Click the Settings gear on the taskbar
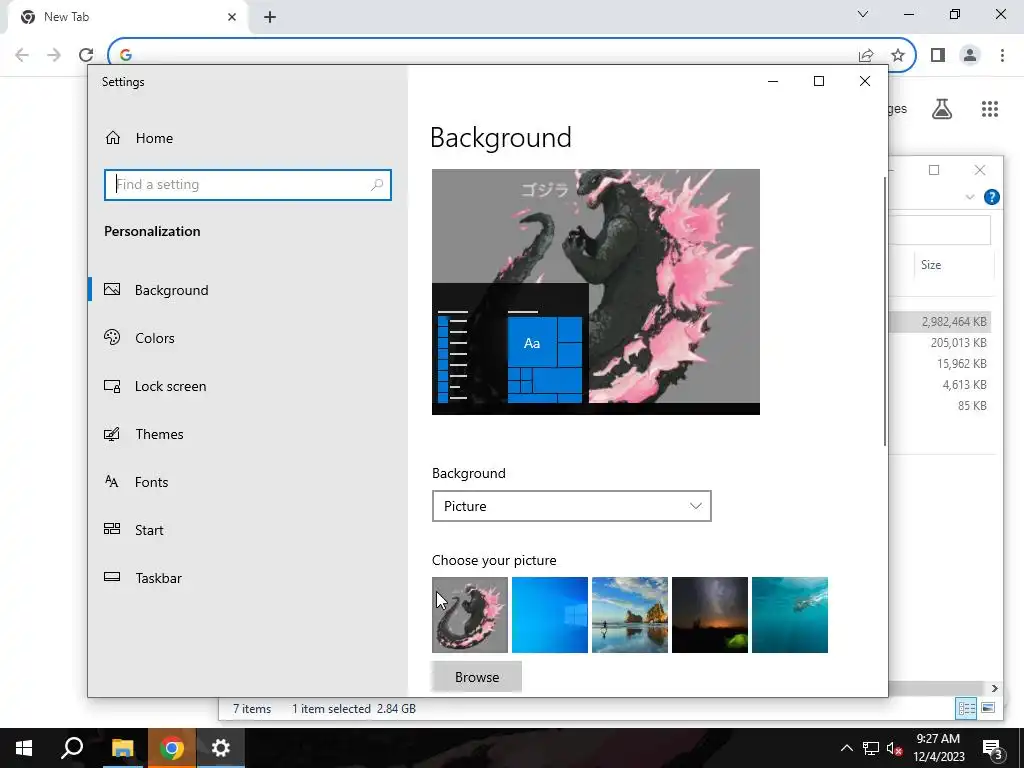The image size is (1024, 768). pyautogui.click(x=221, y=748)
